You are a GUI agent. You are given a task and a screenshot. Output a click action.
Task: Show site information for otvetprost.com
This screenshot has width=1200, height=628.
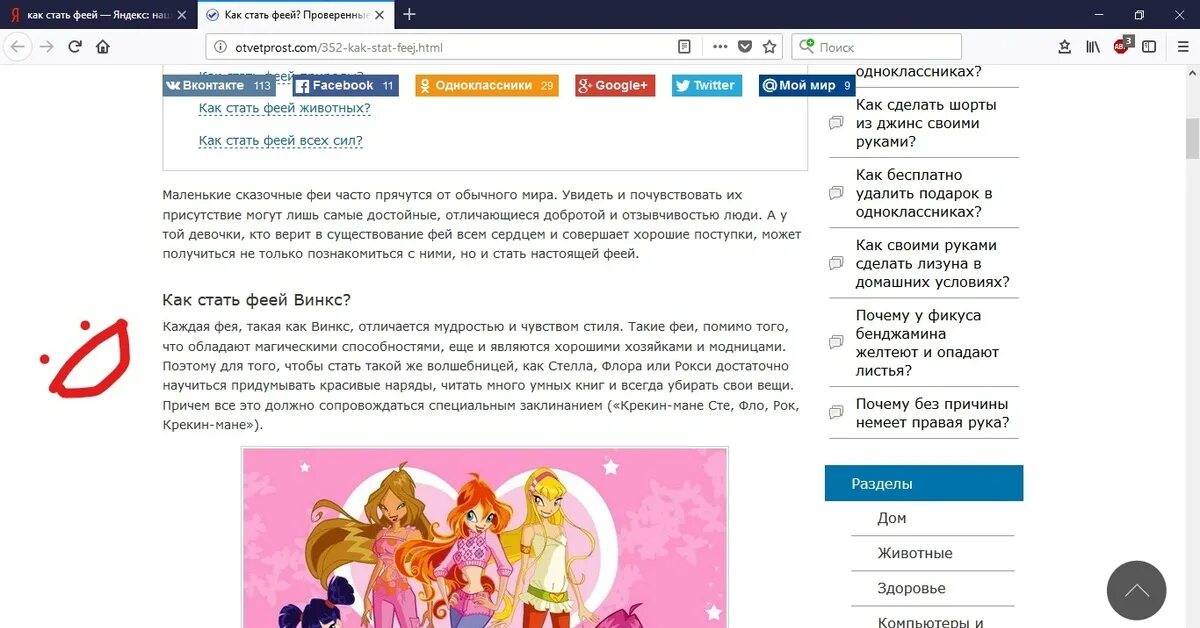(221, 47)
